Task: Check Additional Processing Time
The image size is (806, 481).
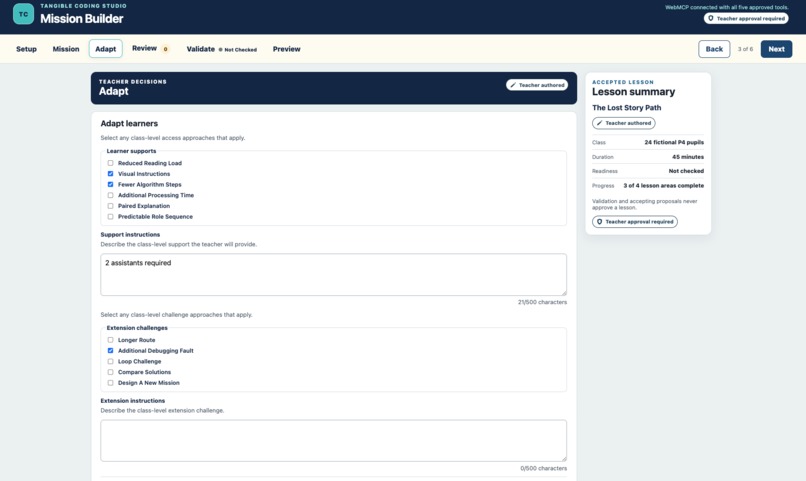Action: pos(111,195)
